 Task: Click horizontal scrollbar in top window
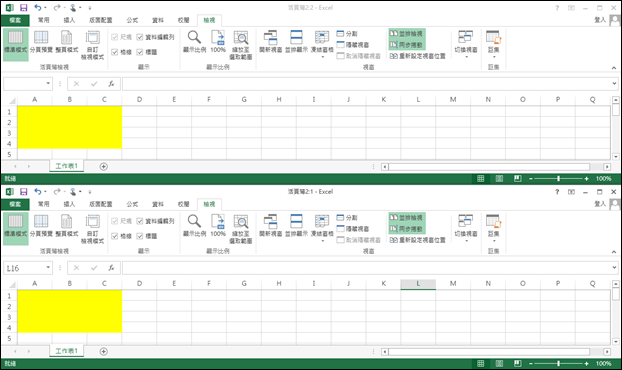coord(489,167)
